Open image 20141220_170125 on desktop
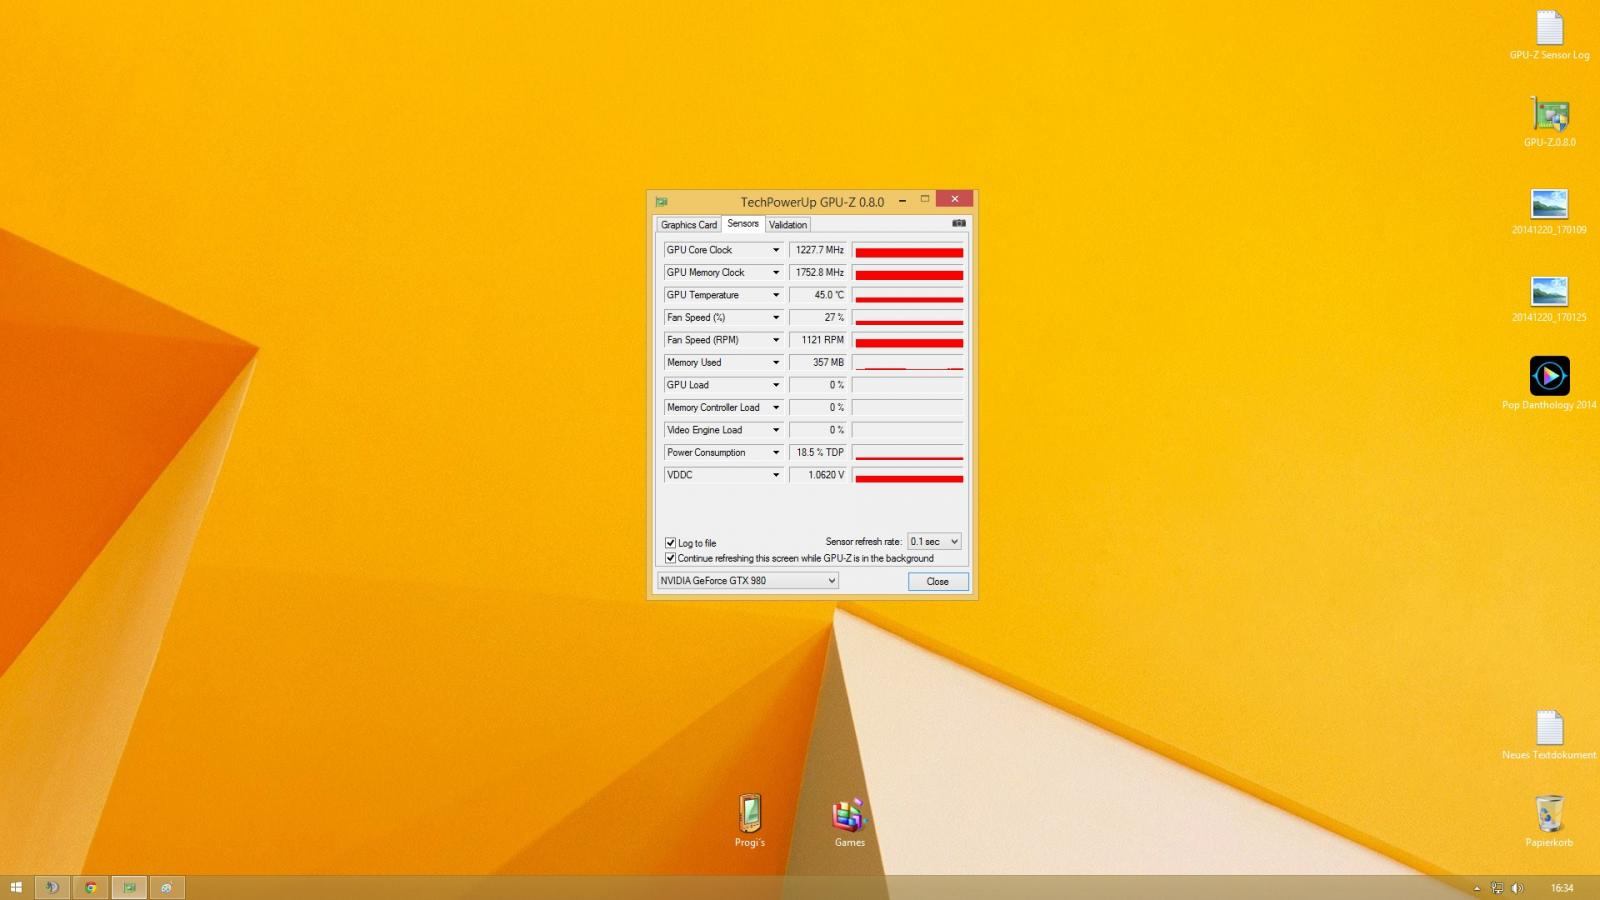 click(x=1549, y=299)
